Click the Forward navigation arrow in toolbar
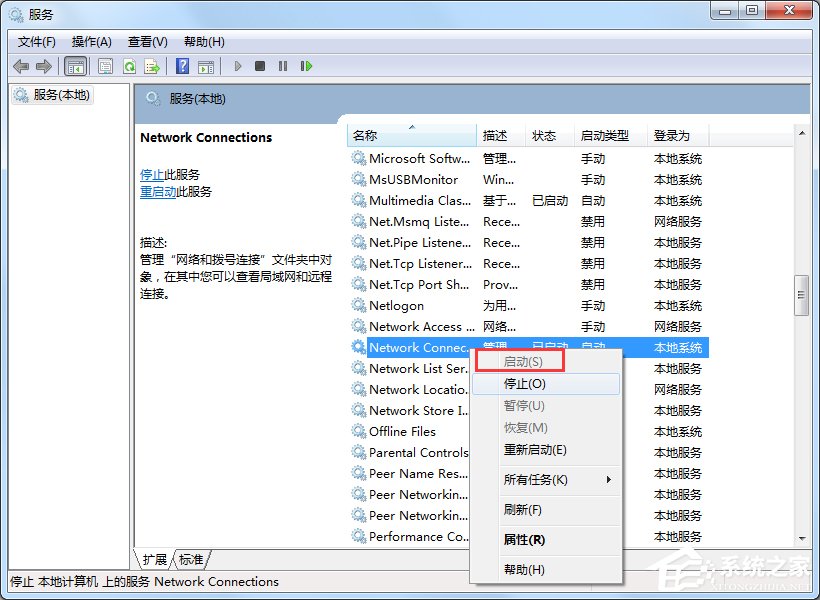 tap(45, 66)
